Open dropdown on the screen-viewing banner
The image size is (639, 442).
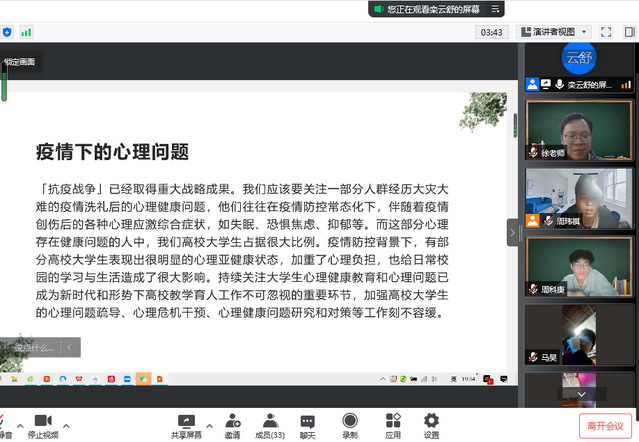497,9
